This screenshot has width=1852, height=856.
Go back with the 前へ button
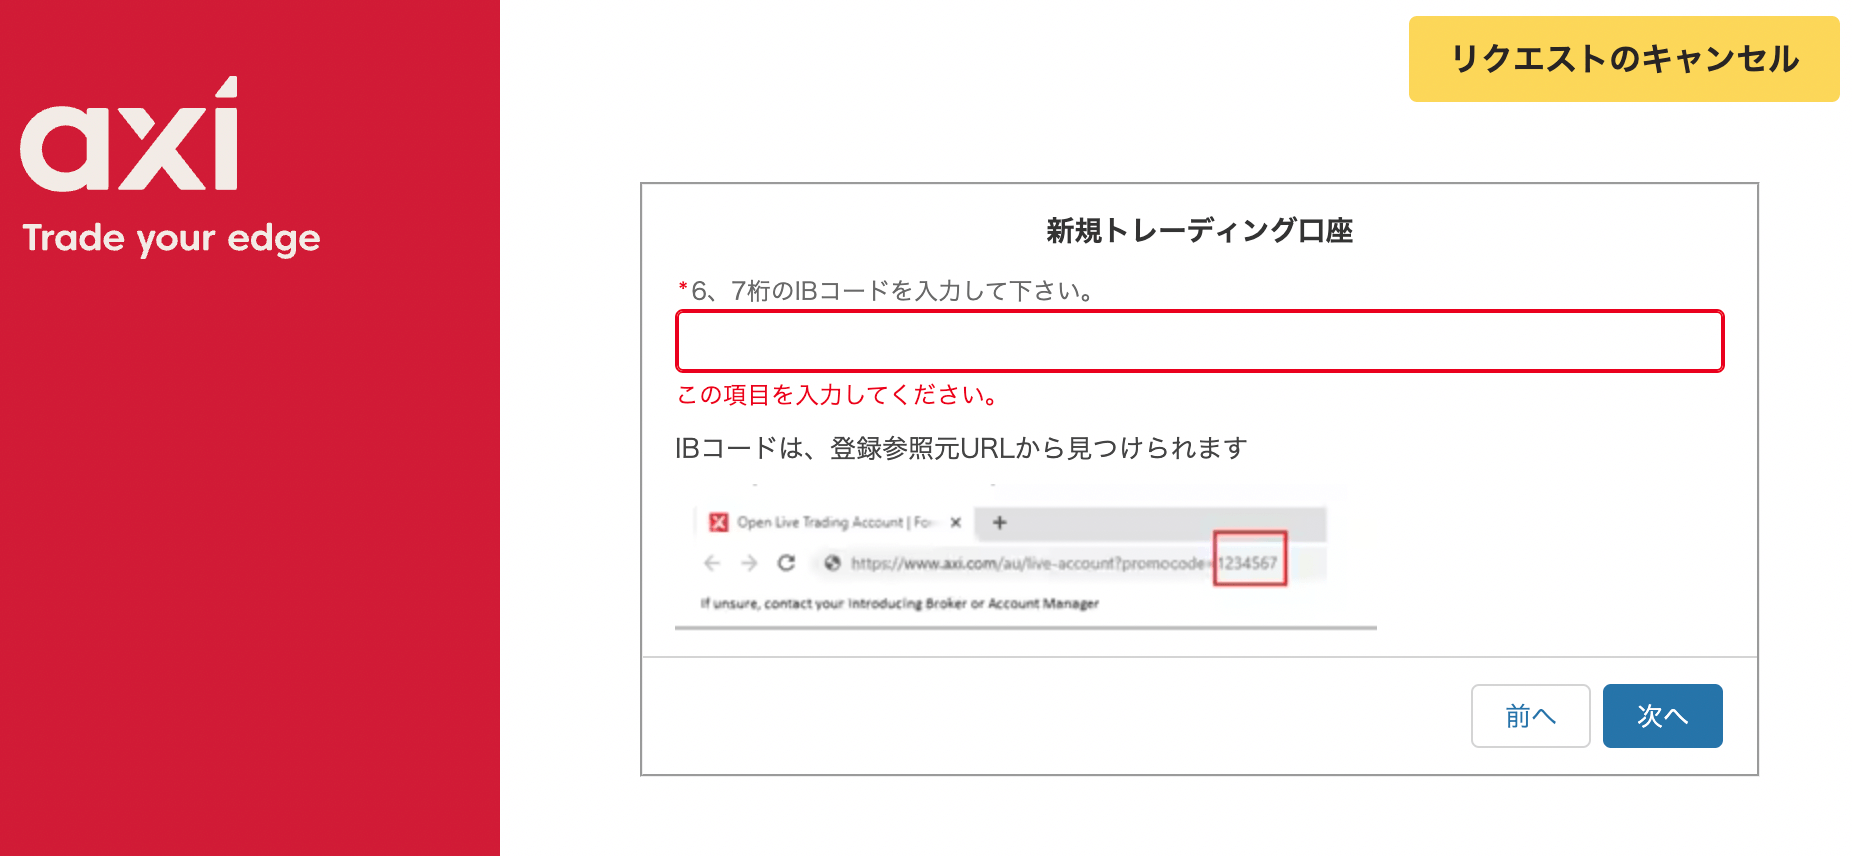click(x=1531, y=716)
